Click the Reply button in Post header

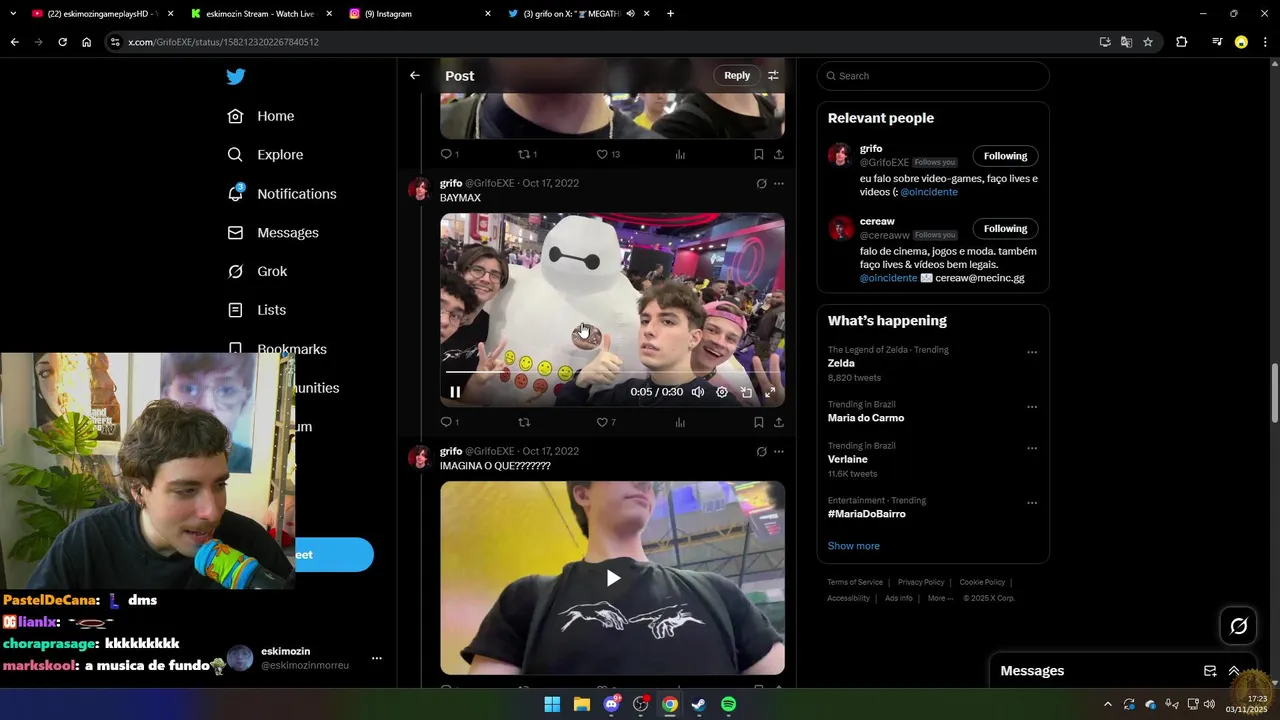737,76
